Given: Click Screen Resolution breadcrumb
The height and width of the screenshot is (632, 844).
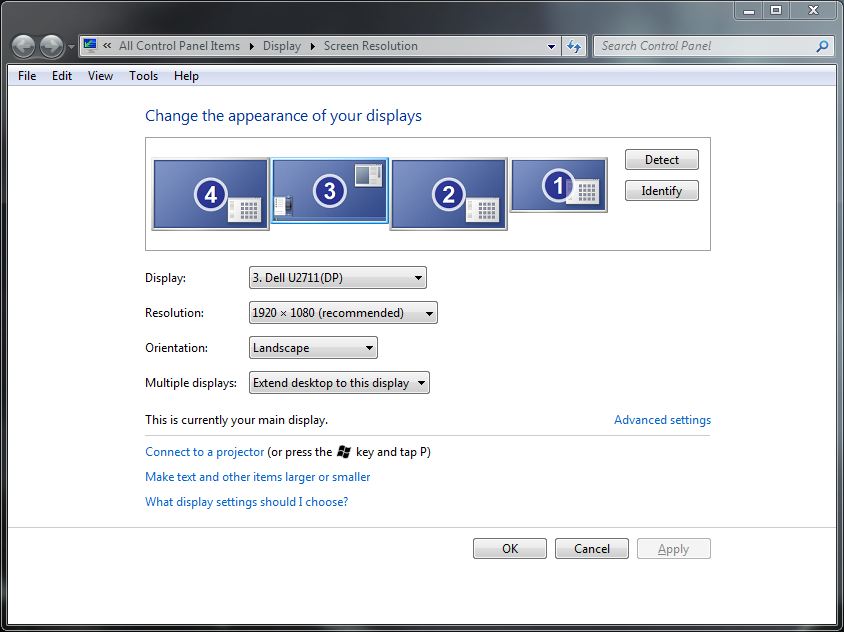Looking at the screenshot, I should [x=370, y=46].
